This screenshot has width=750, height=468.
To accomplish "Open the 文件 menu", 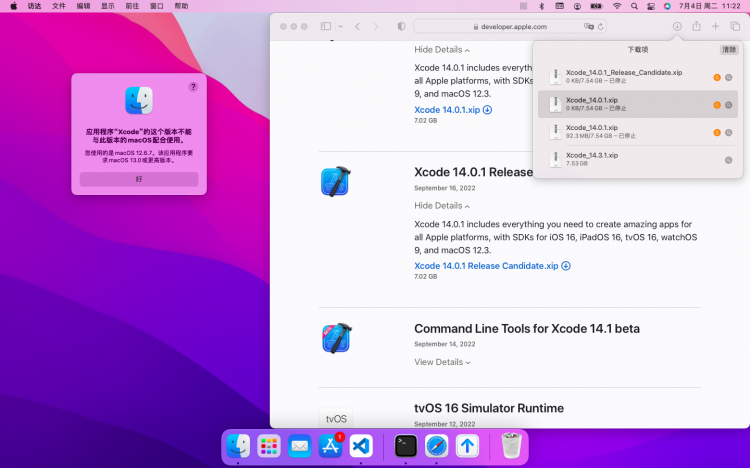I will tap(59, 6).
